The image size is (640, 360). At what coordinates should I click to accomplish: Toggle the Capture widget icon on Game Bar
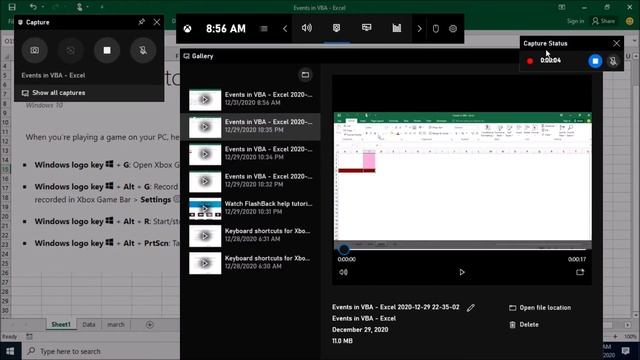[x=336, y=28]
